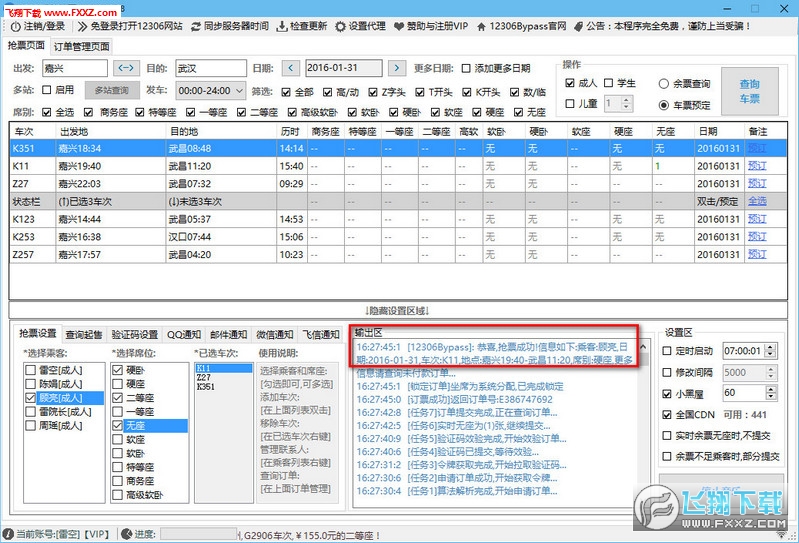Go to next date arrow
Screen dimensions: 799x543
point(397,68)
